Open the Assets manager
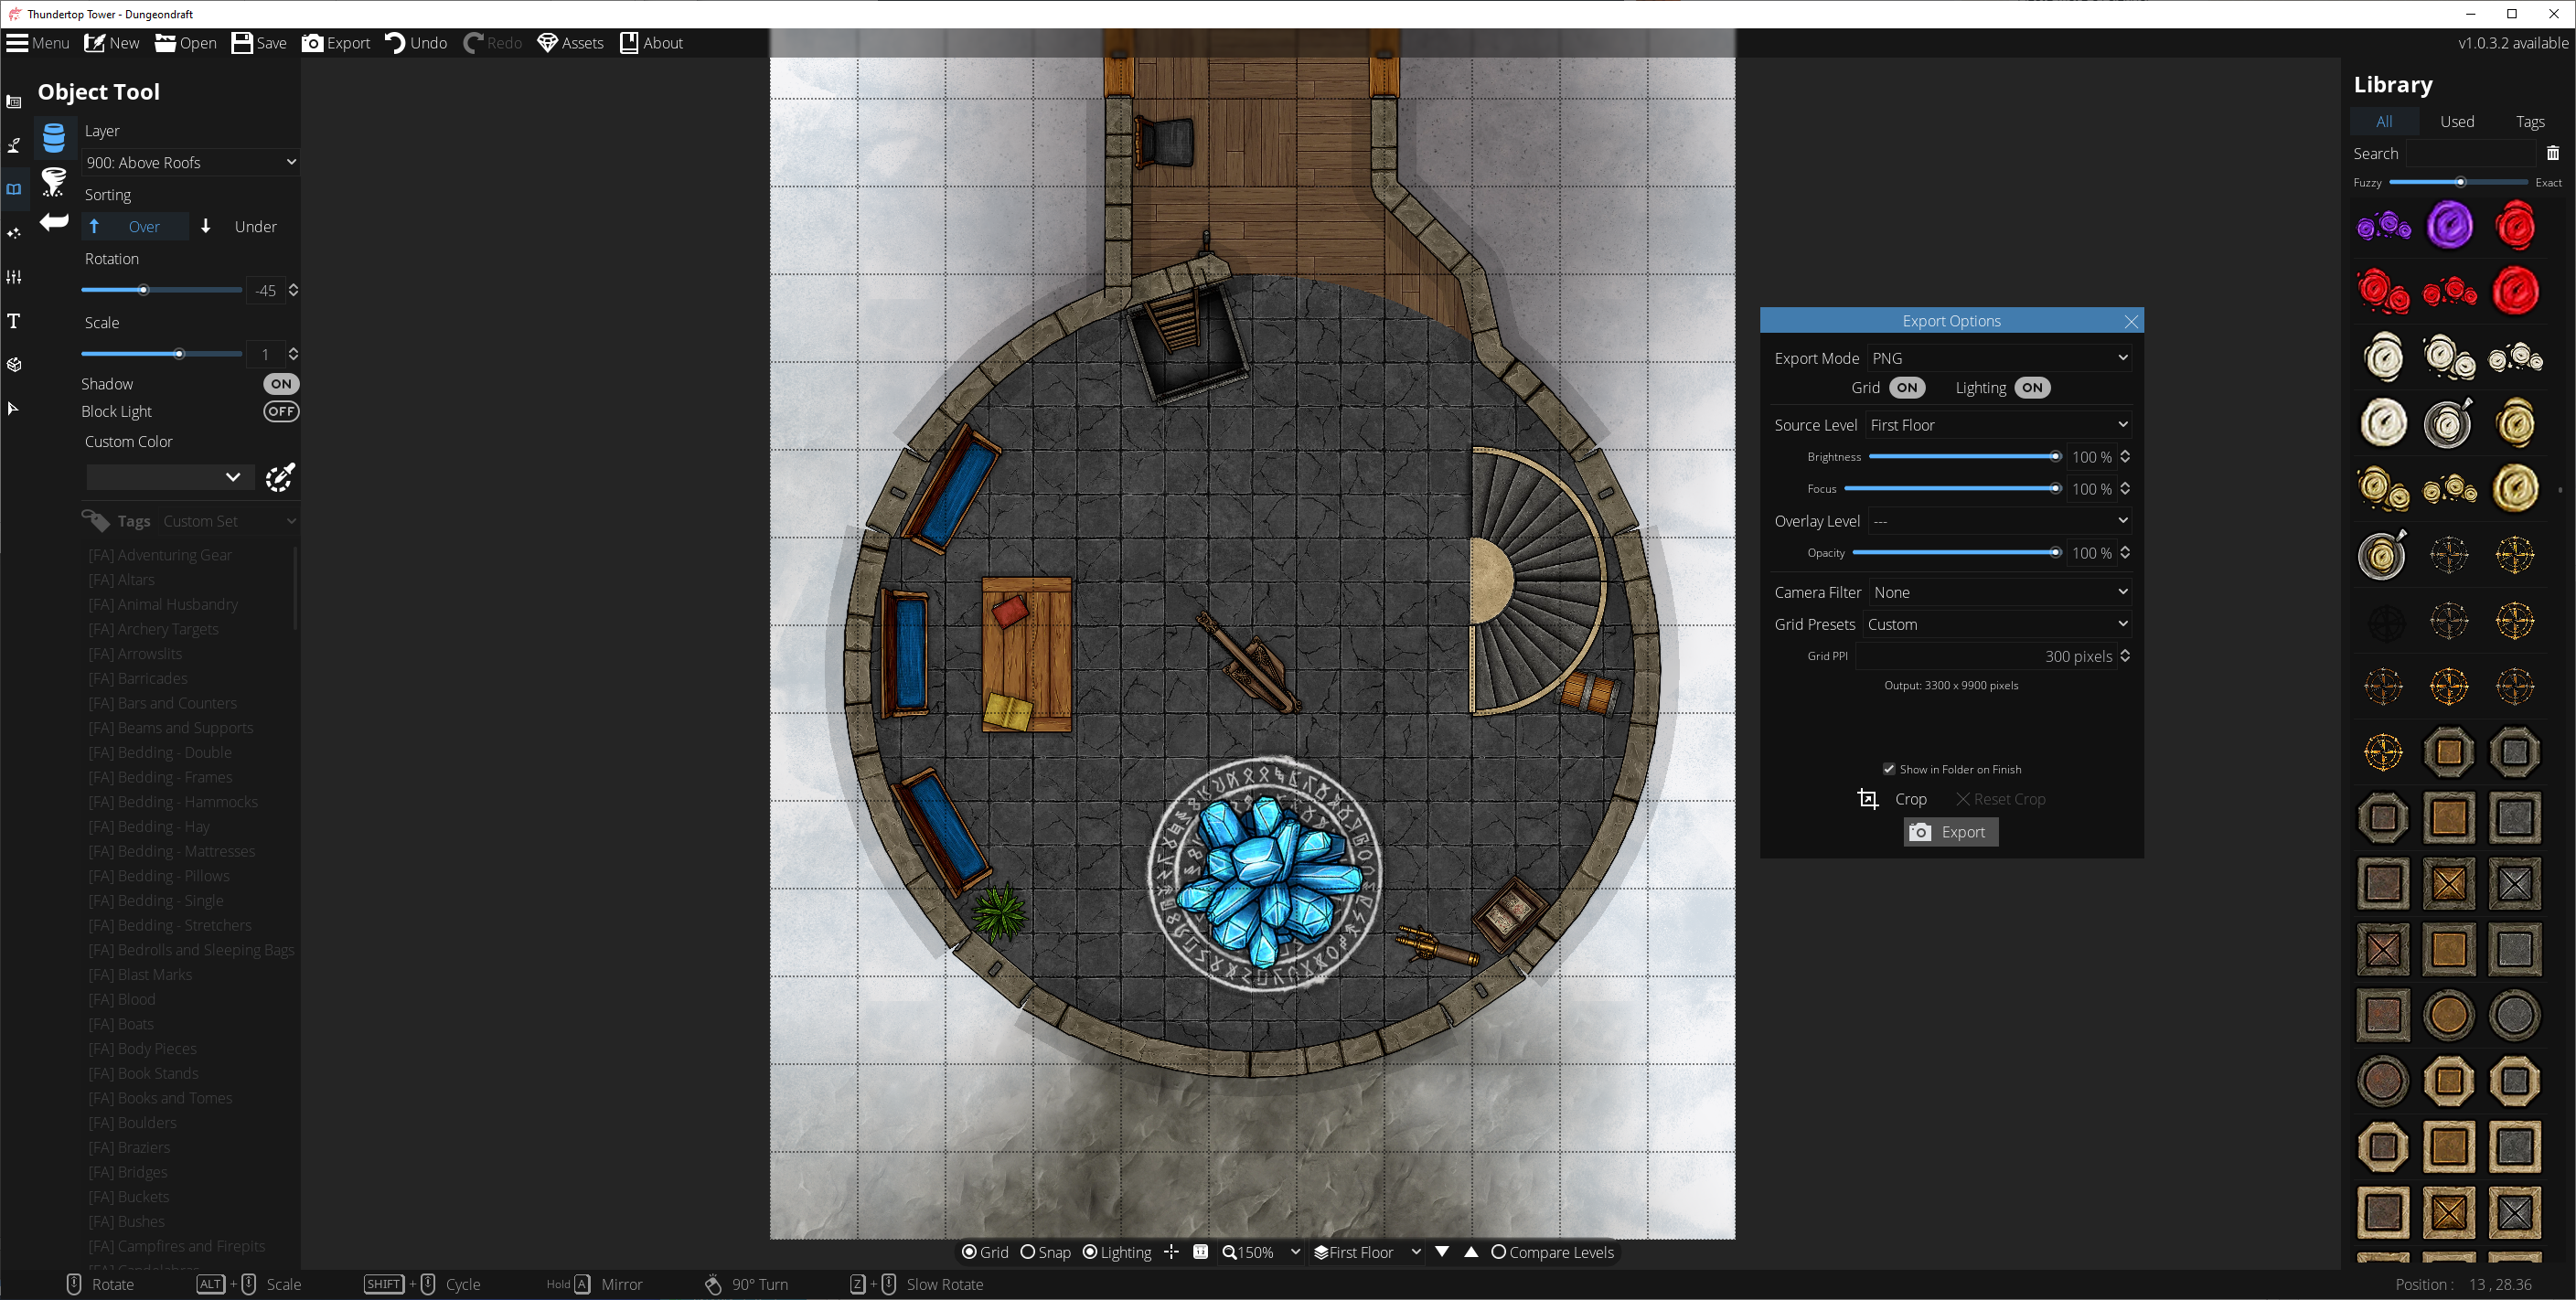 click(x=570, y=43)
